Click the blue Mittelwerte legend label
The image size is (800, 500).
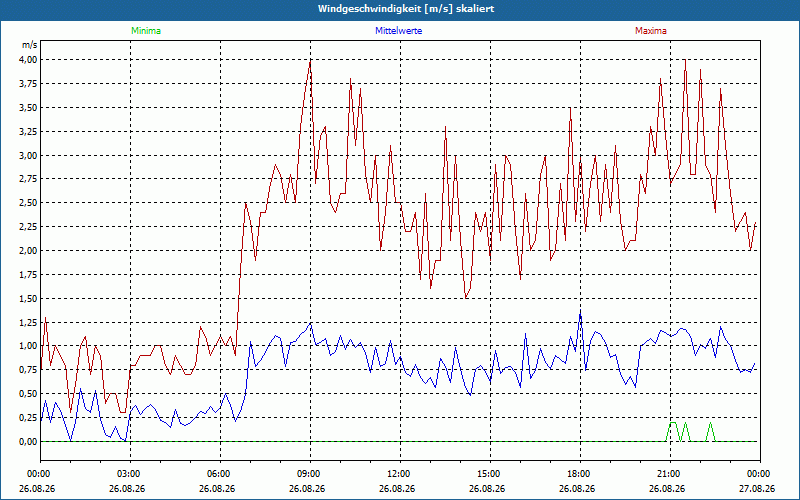tap(398, 31)
